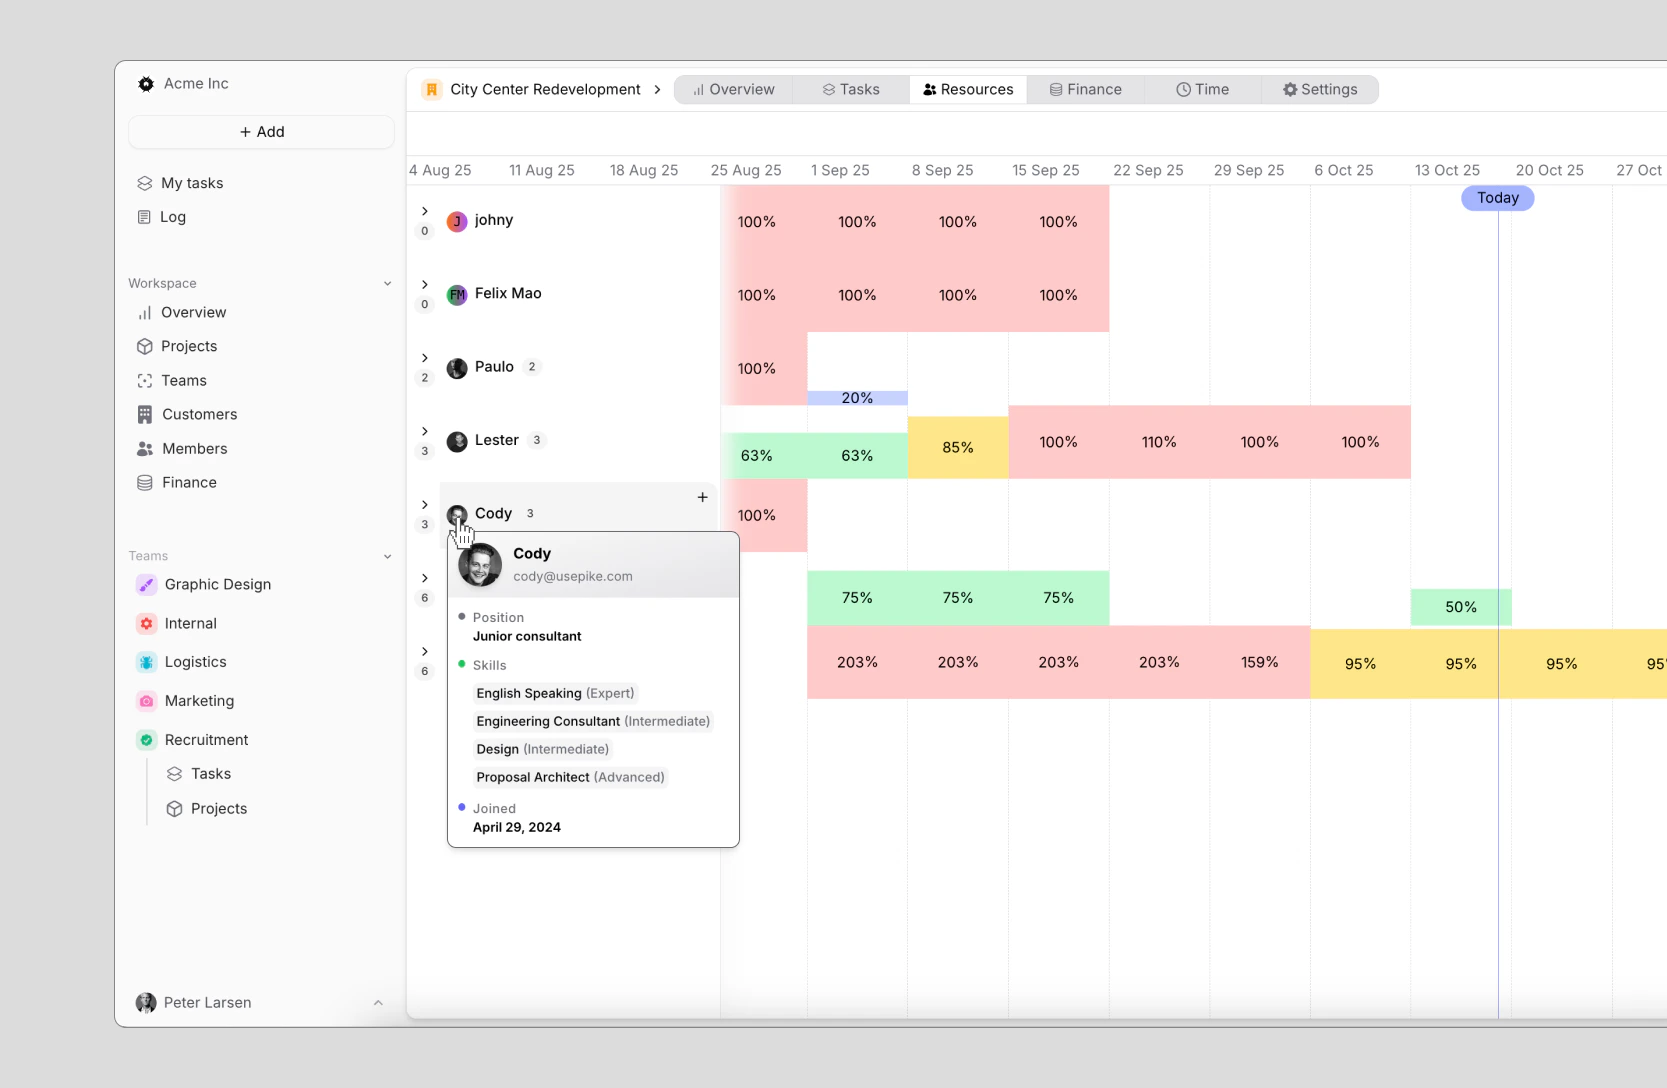Click breadcrumb chevron after City Center Redevelopment

[x=657, y=89]
